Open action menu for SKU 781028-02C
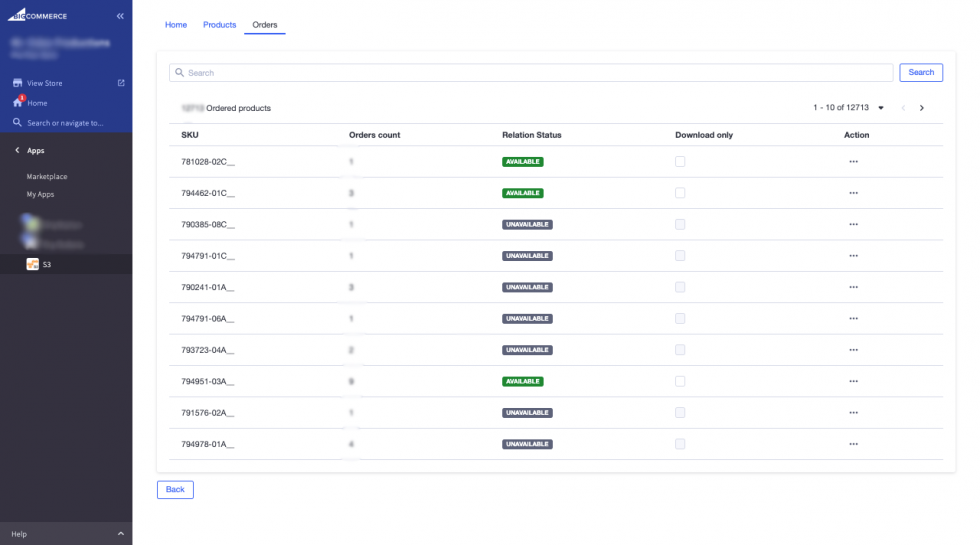Screen dimensions: 980x545 coord(853,162)
